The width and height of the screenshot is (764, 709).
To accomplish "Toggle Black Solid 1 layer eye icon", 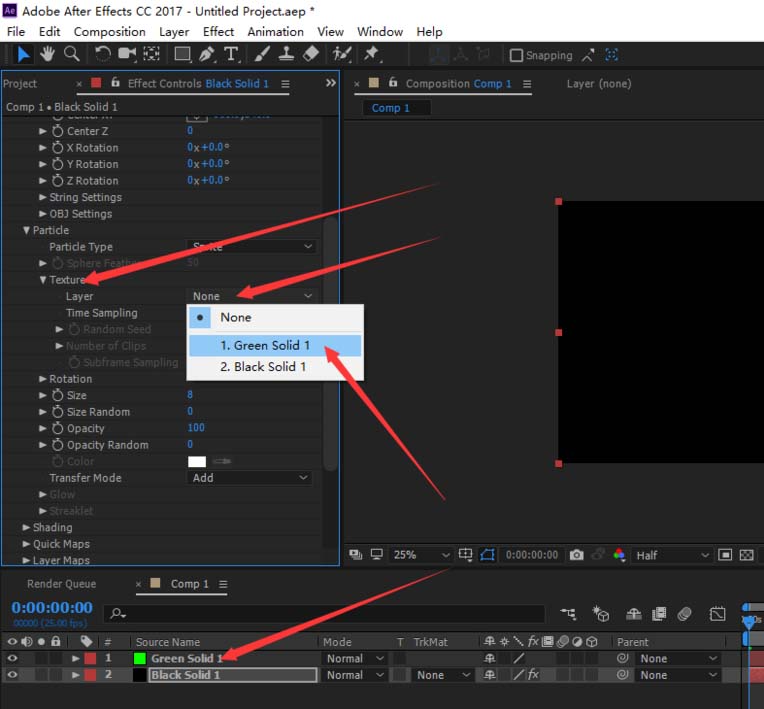I will click(x=13, y=675).
